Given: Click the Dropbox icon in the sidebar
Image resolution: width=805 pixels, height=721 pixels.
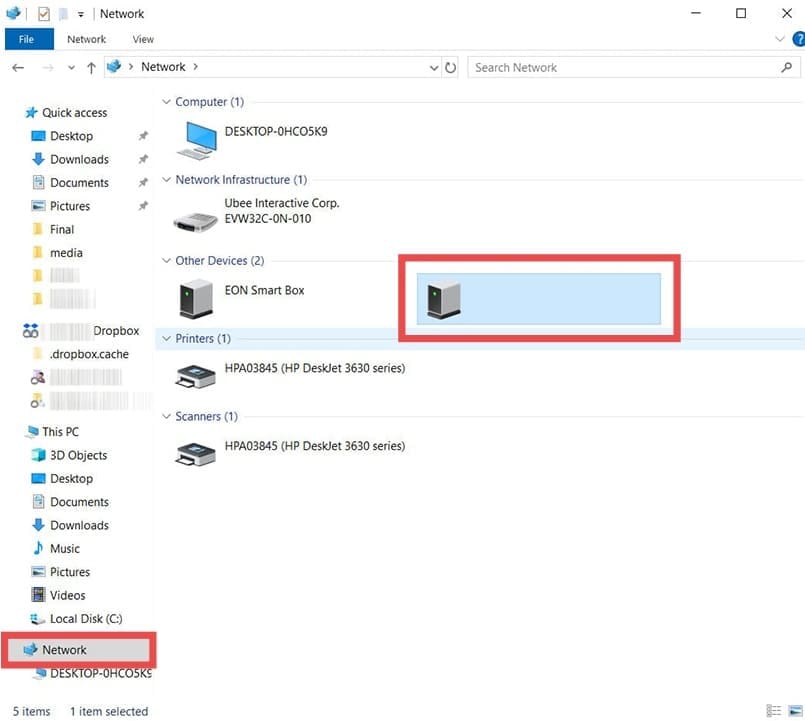Looking at the screenshot, I should click(x=30, y=331).
